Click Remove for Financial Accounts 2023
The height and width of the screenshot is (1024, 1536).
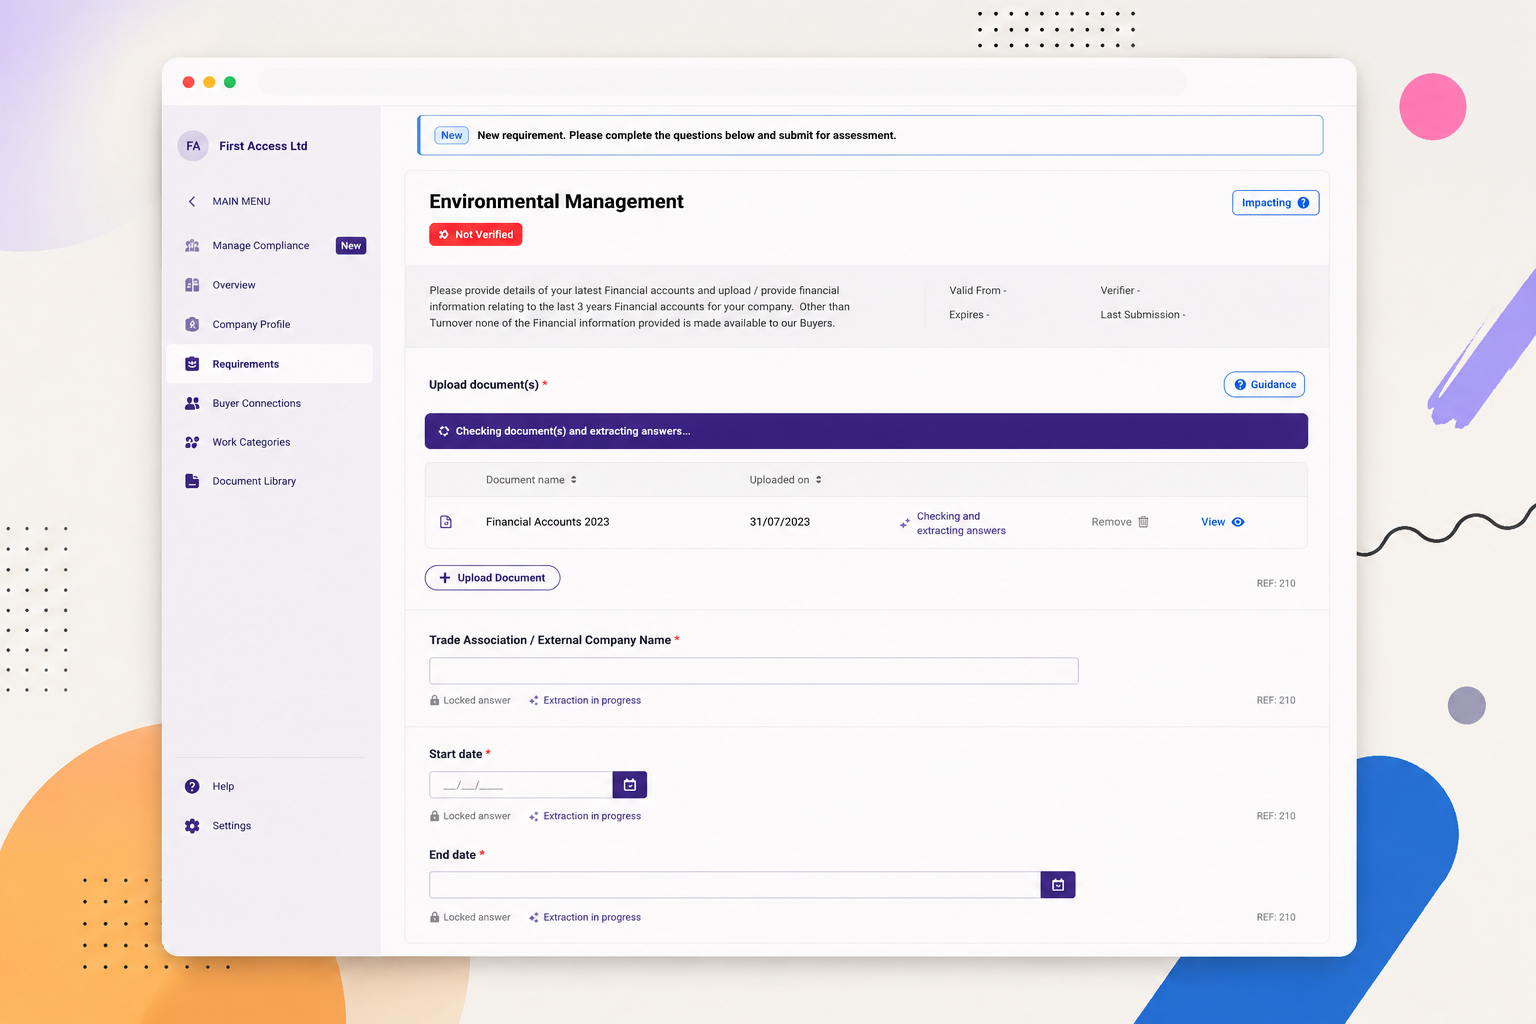coord(1120,522)
